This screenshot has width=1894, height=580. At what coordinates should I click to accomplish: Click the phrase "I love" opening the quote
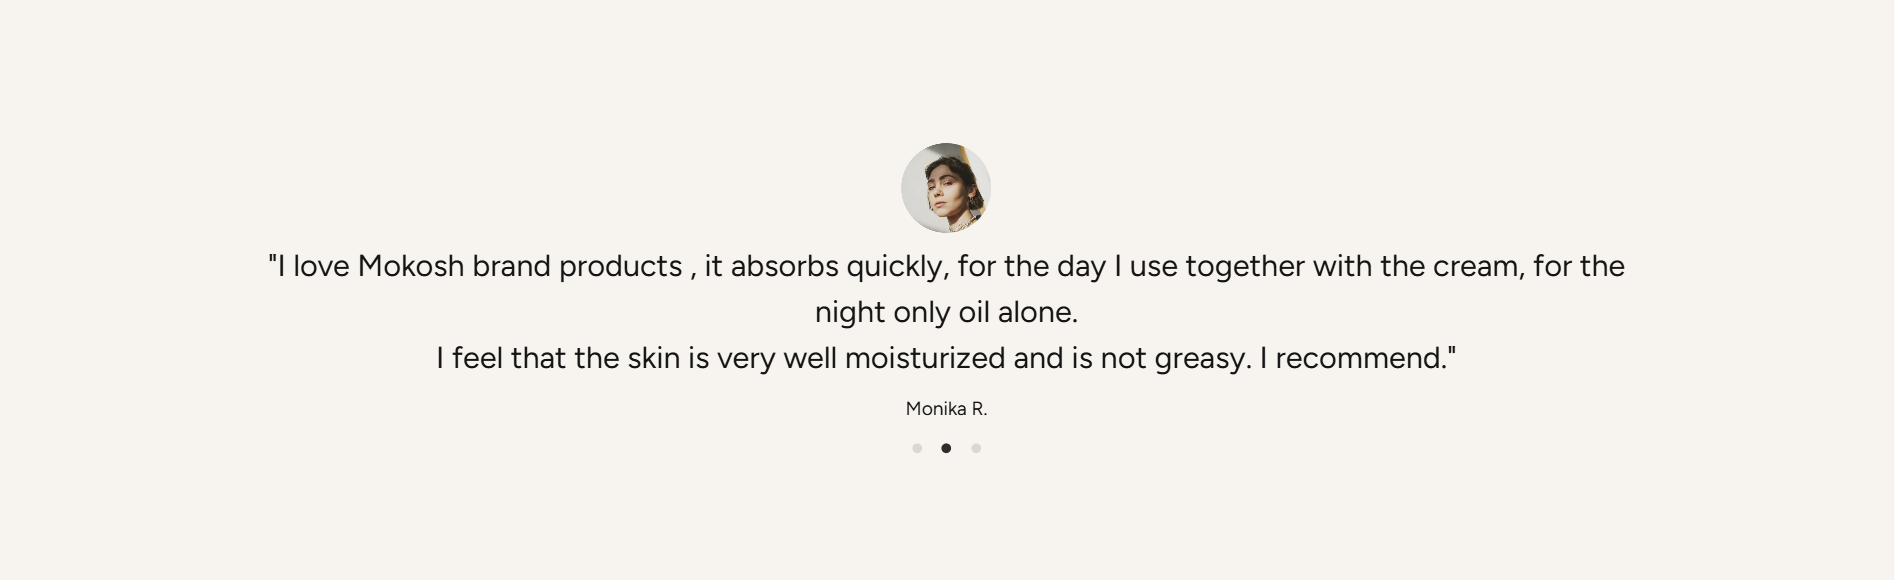(x=312, y=267)
